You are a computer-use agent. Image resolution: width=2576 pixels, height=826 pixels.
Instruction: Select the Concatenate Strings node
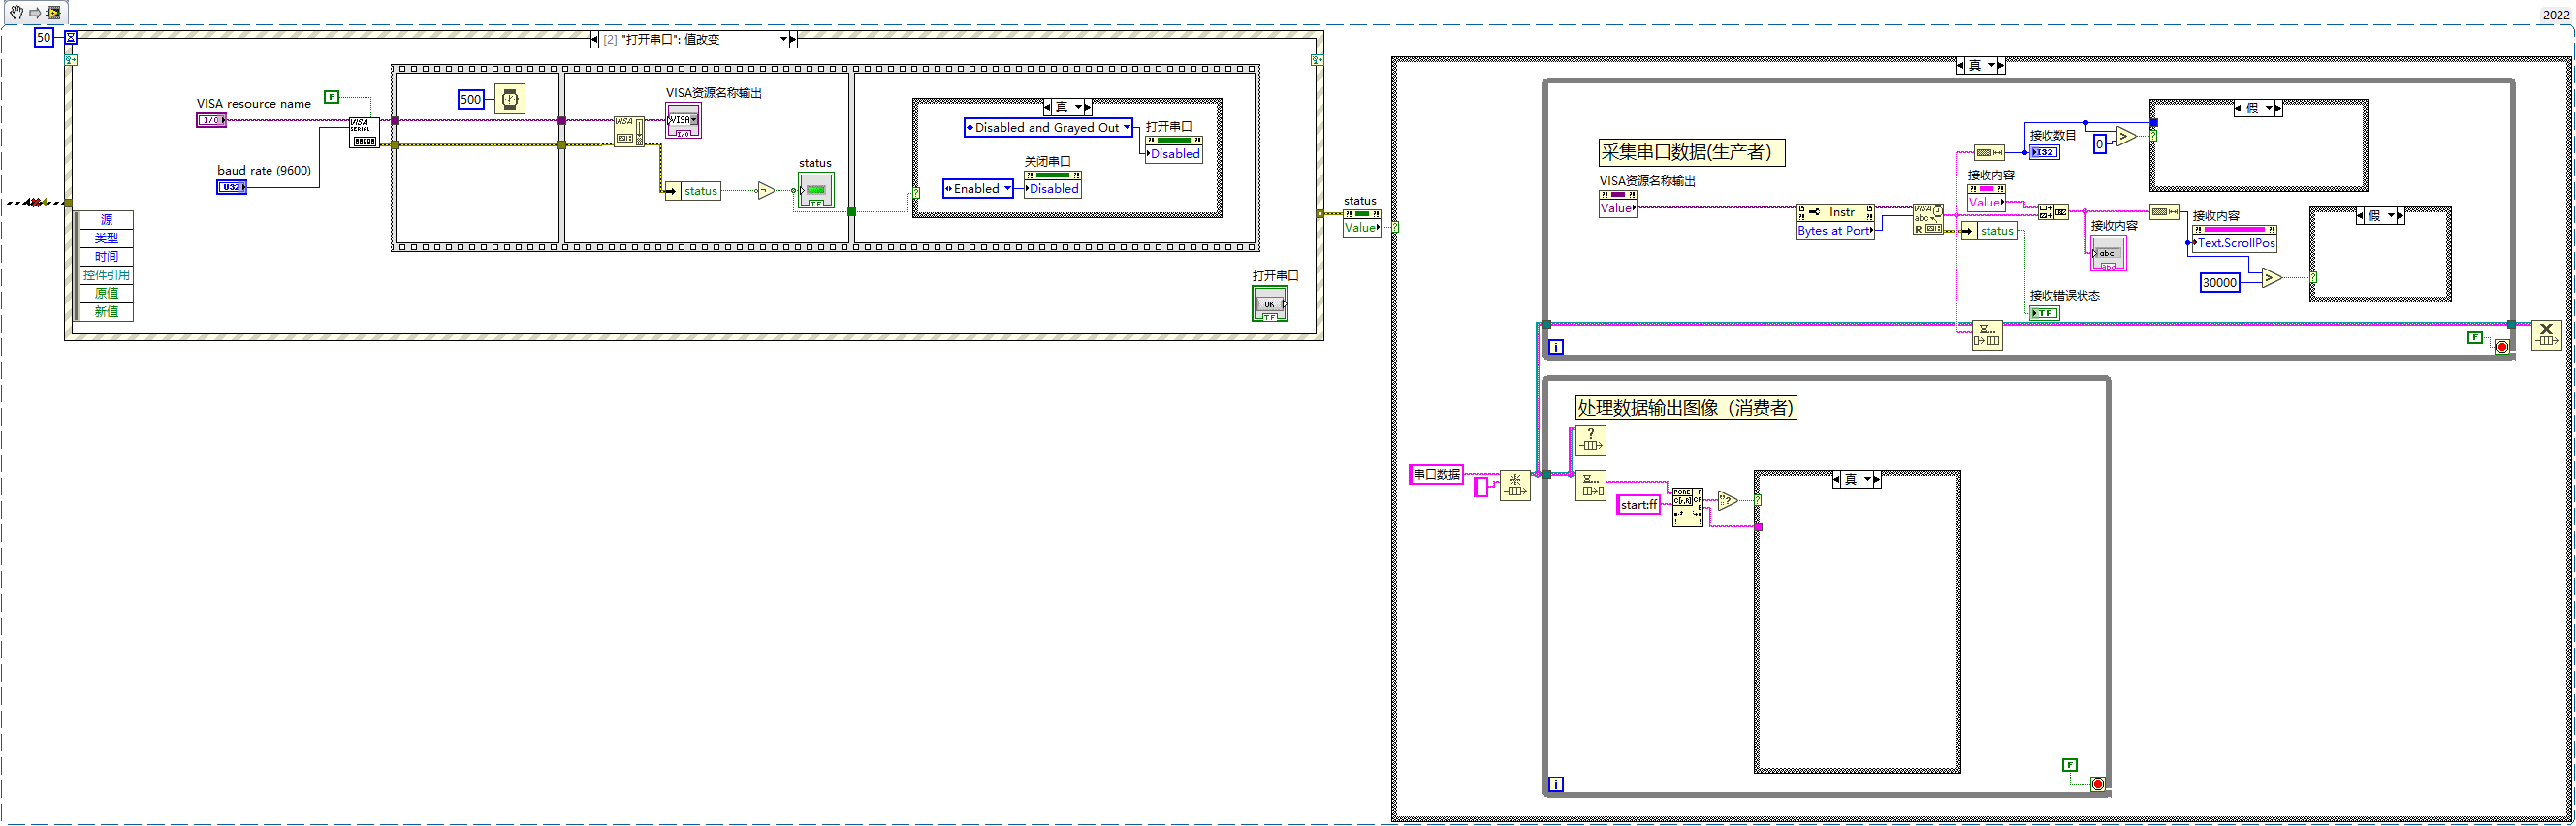(x=2053, y=212)
